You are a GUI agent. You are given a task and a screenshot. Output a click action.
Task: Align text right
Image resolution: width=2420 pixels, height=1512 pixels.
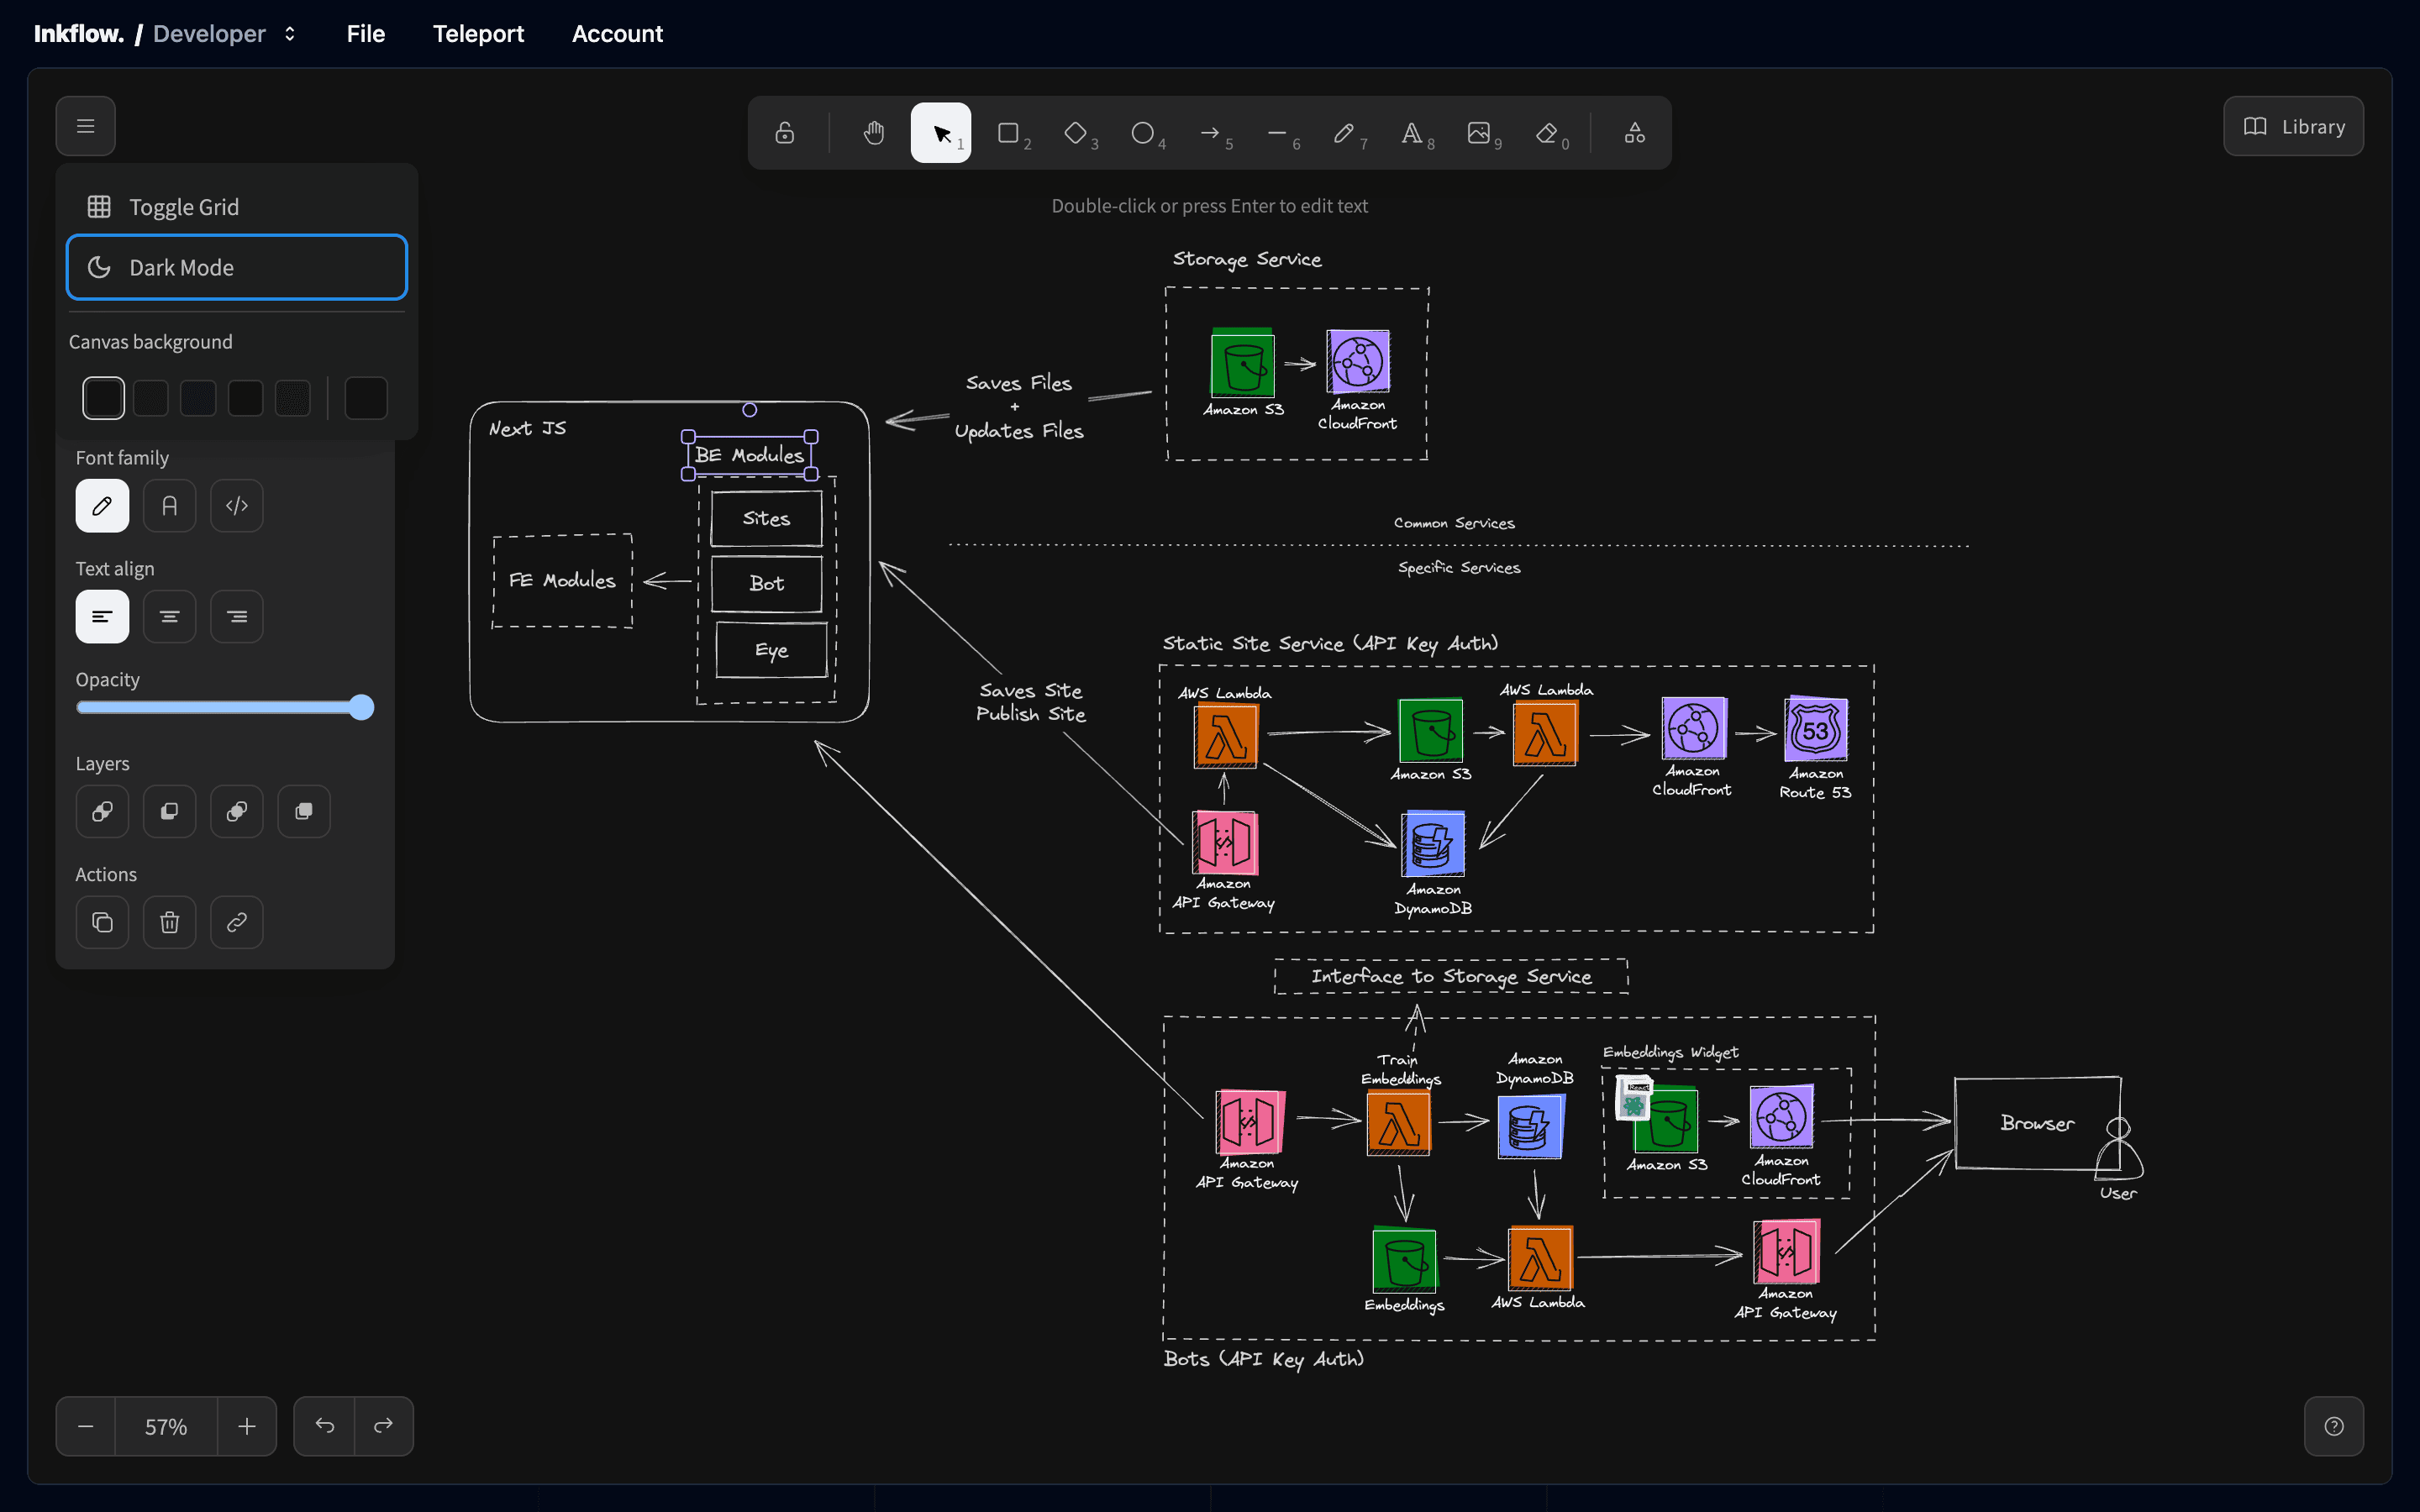click(237, 616)
